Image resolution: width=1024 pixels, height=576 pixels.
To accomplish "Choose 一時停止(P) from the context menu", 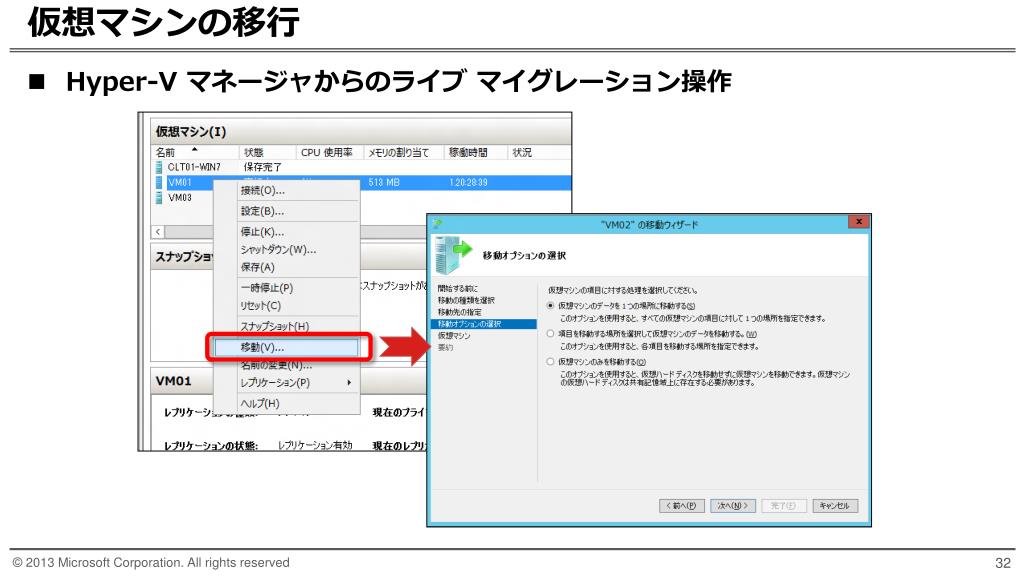I will point(287,288).
